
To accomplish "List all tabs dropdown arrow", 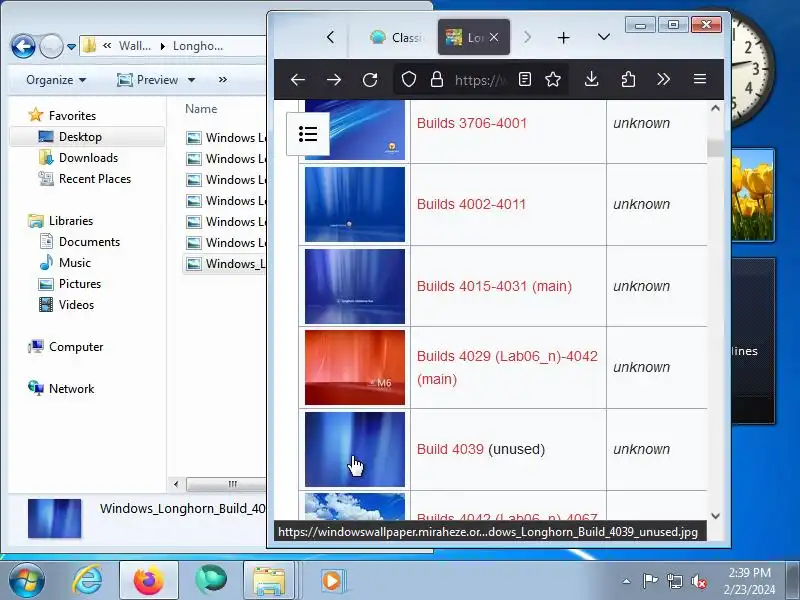I will [x=604, y=37].
